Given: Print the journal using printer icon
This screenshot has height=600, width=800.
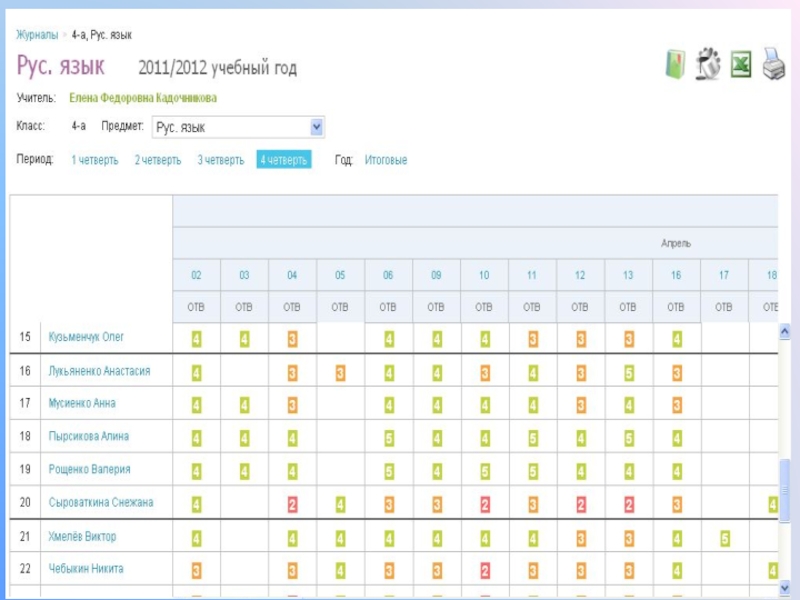Looking at the screenshot, I should click(x=774, y=65).
